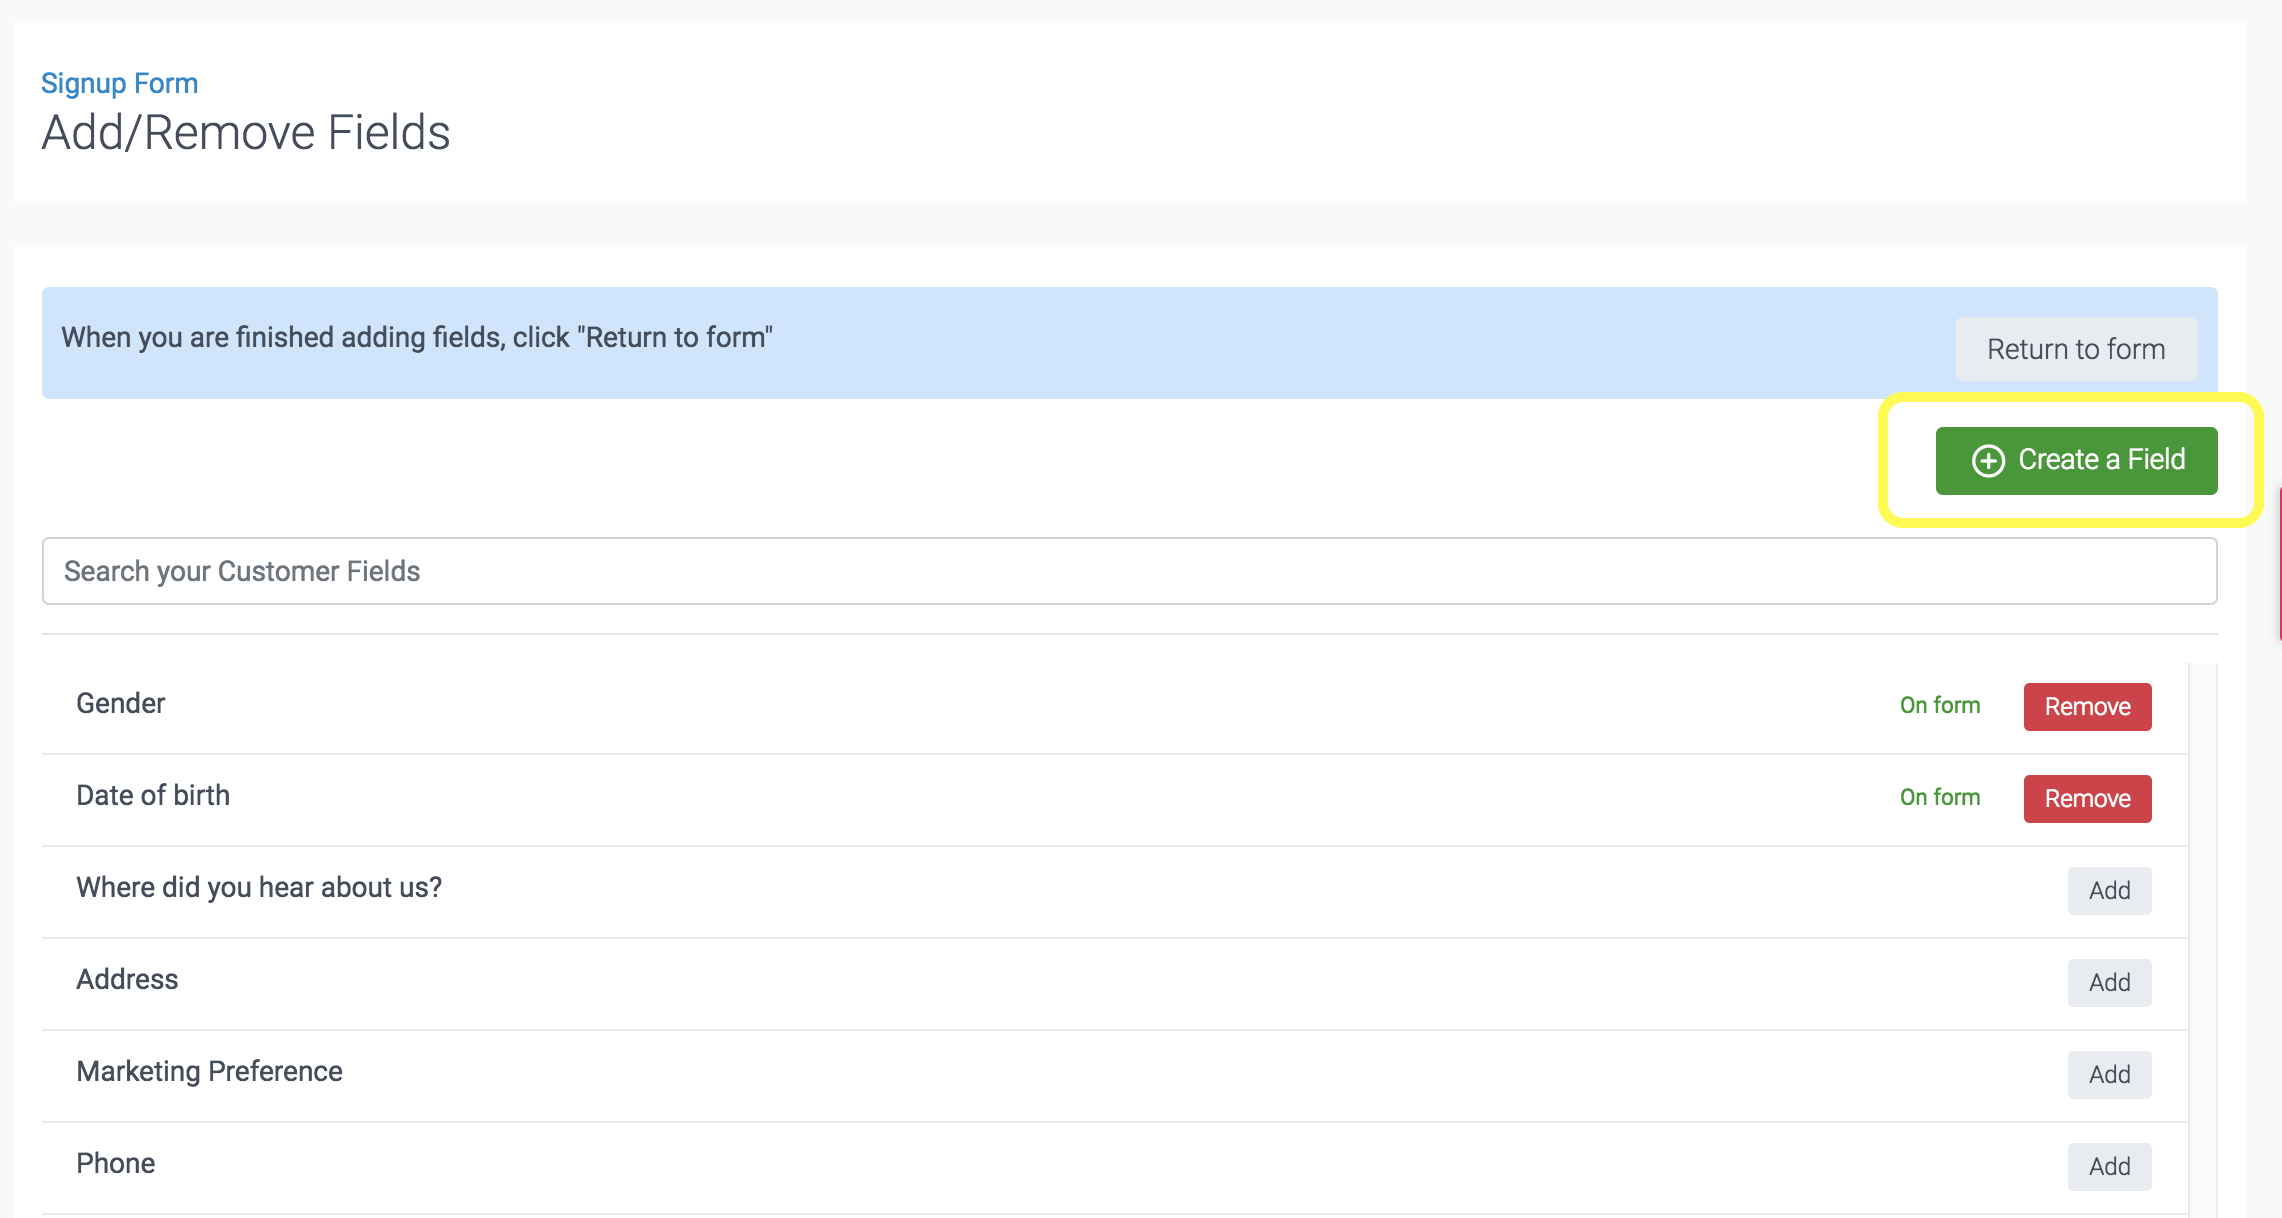Click the Phone field name
2282x1218 pixels.
115,1163
